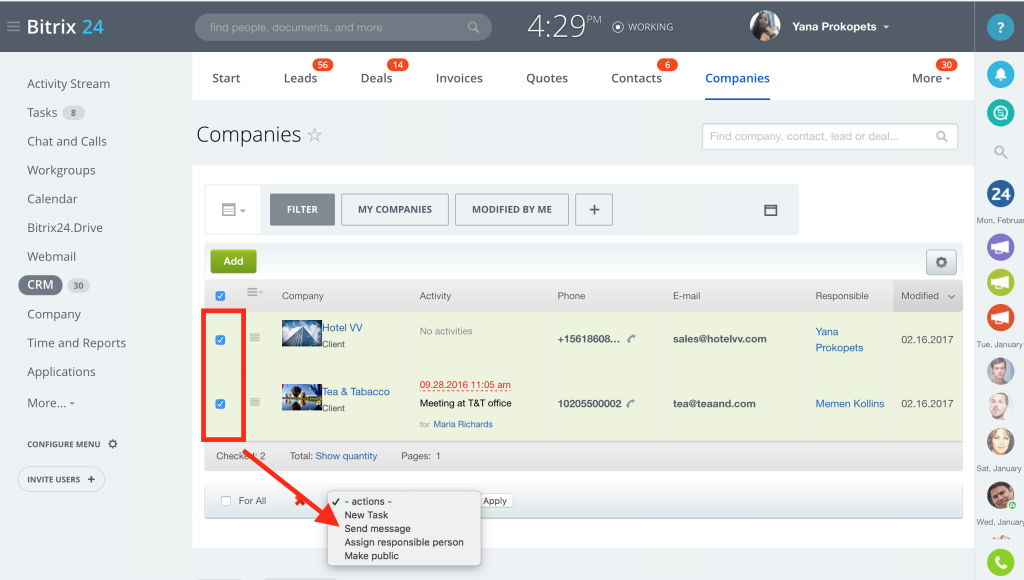
Task: Uncheck the Tea & Tabacco row checkbox
Action: (x=221, y=404)
